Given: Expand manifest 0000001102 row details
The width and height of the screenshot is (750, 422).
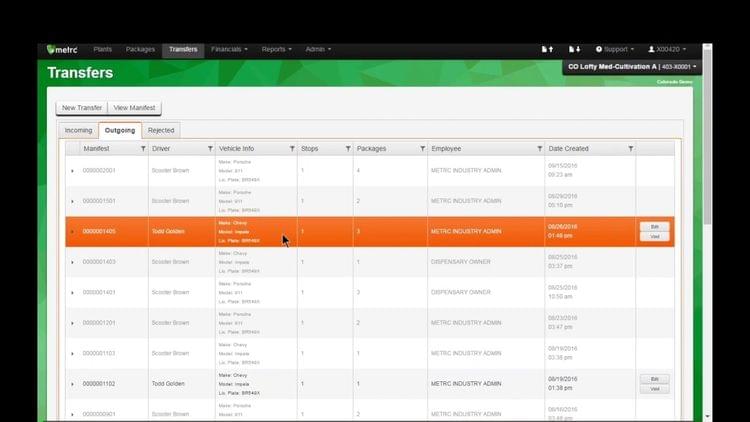Looking at the screenshot, I should pyautogui.click(x=72, y=384).
